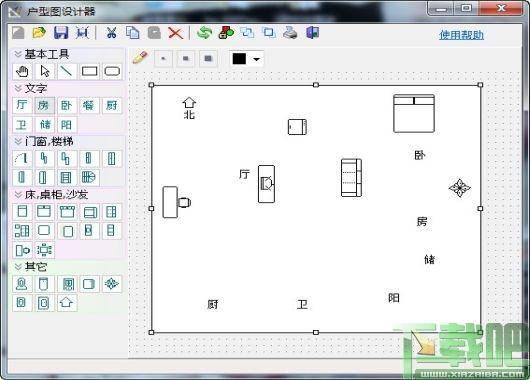
Task: Collapse the 床,桌柜,沙发 section
Action: [18, 194]
